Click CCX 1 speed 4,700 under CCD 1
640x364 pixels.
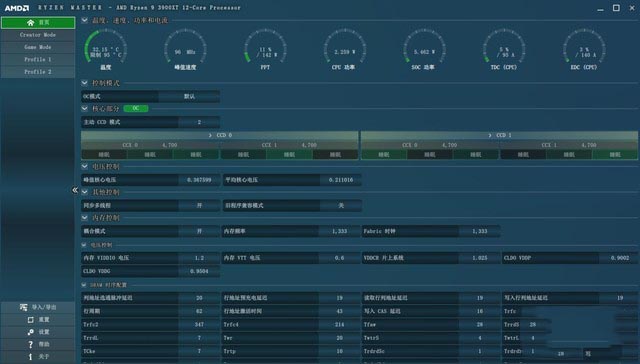point(589,145)
